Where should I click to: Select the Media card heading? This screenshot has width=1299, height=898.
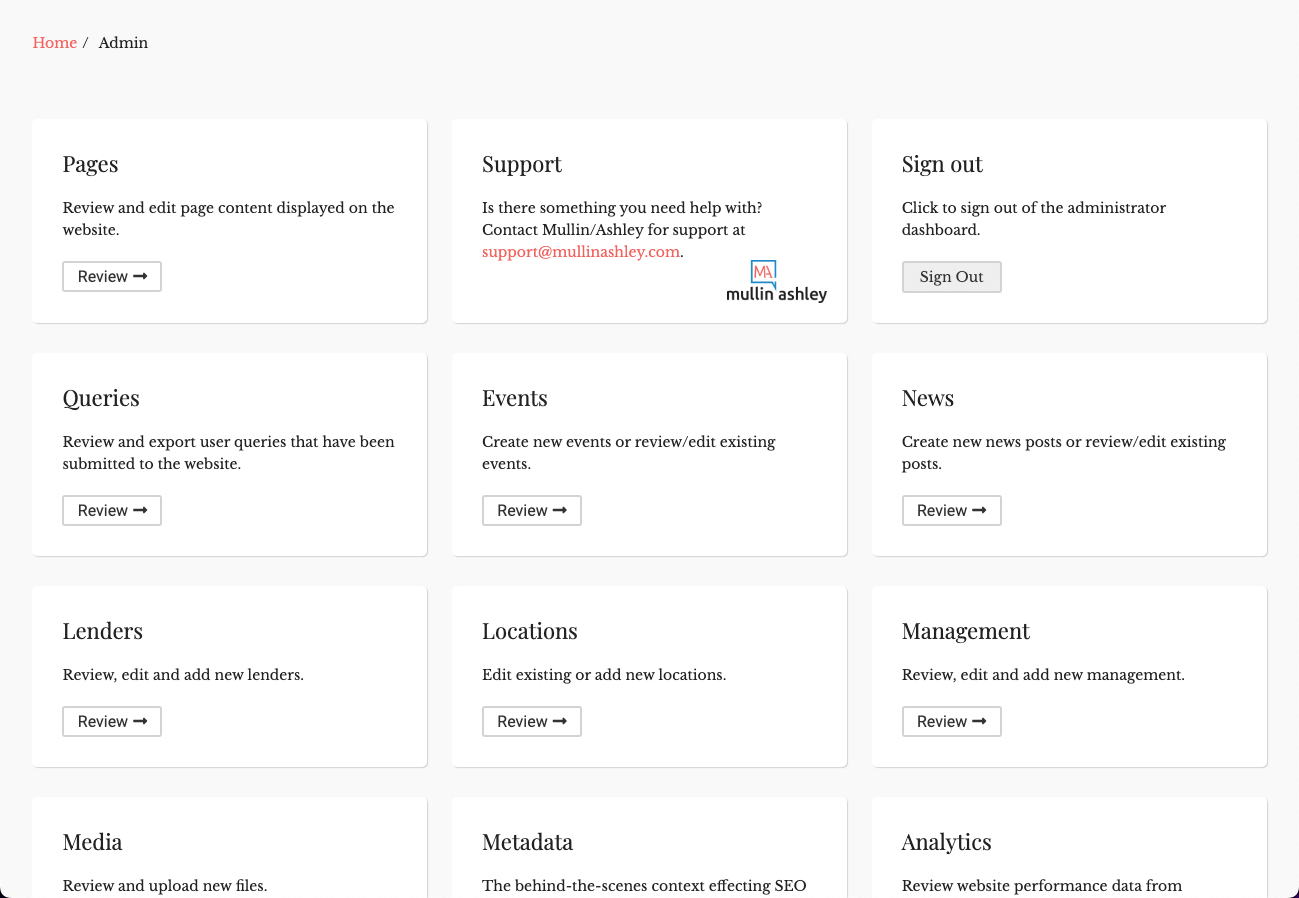[92, 842]
